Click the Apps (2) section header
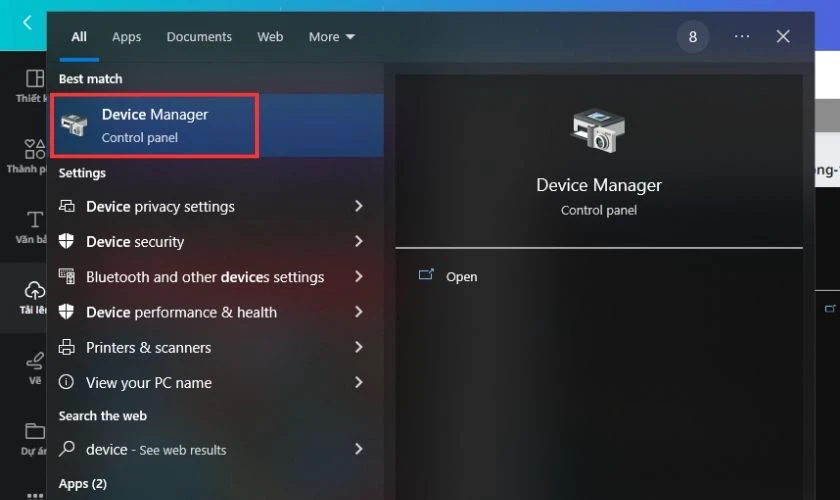Viewport: 840px width, 500px height. point(82,483)
